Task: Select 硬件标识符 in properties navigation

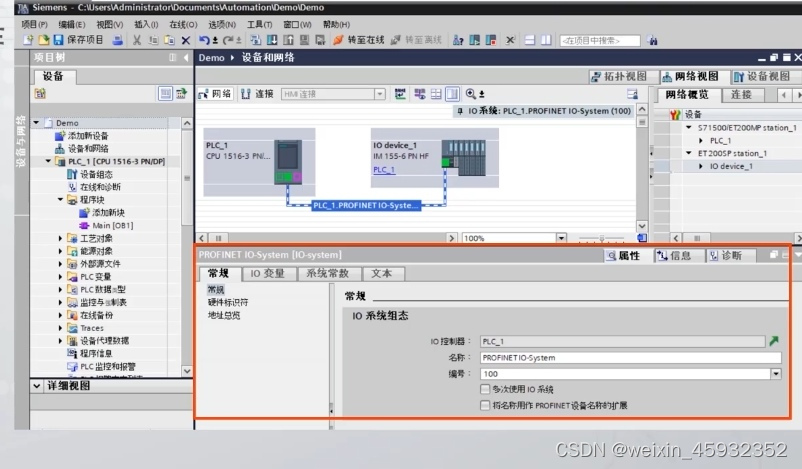Action: coord(228,302)
